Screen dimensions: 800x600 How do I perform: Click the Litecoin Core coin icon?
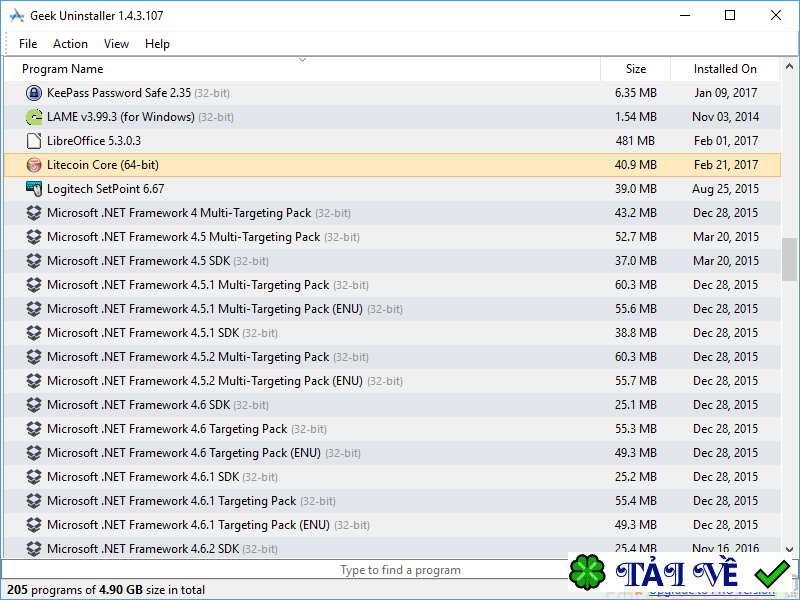[x=34, y=164]
